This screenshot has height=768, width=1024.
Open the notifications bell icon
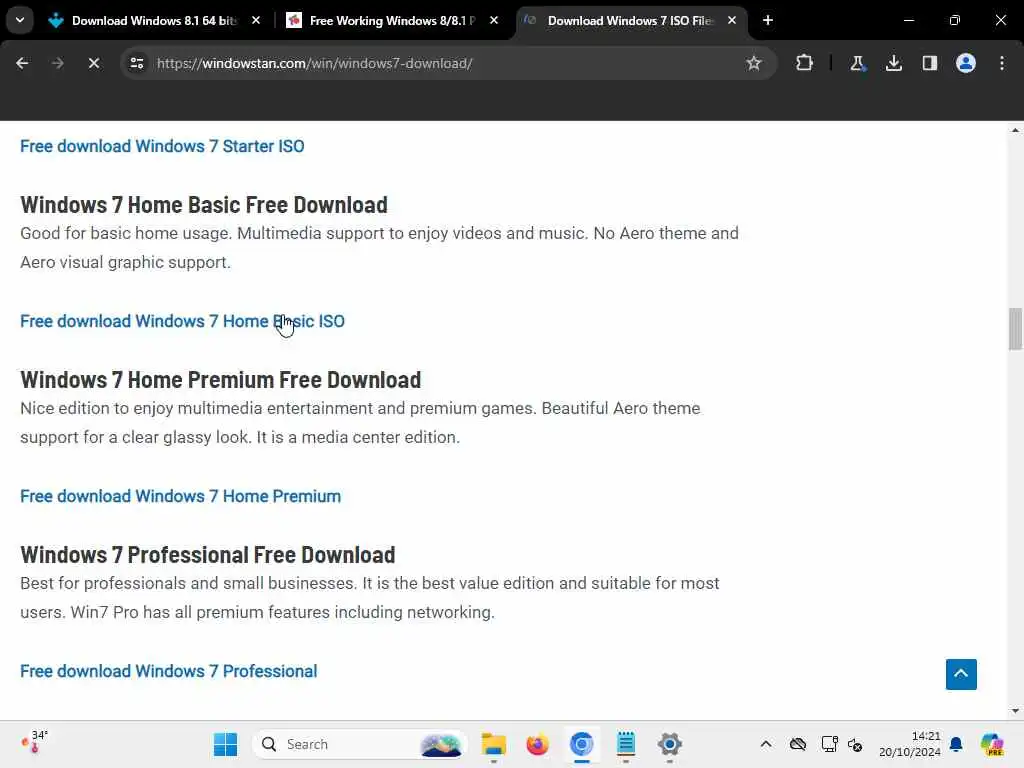pyautogui.click(x=956, y=744)
